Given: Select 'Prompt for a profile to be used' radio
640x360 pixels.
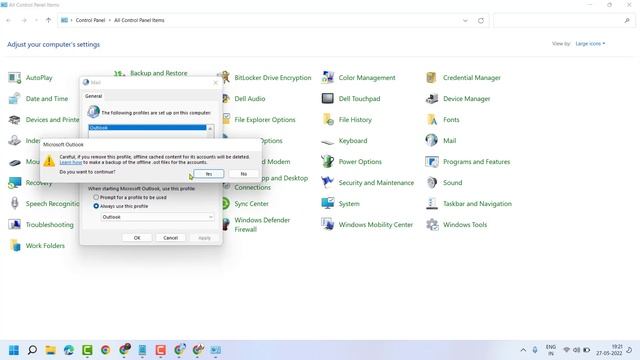Looking at the screenshot, I should pyautogui.click(x=96, y=197).
